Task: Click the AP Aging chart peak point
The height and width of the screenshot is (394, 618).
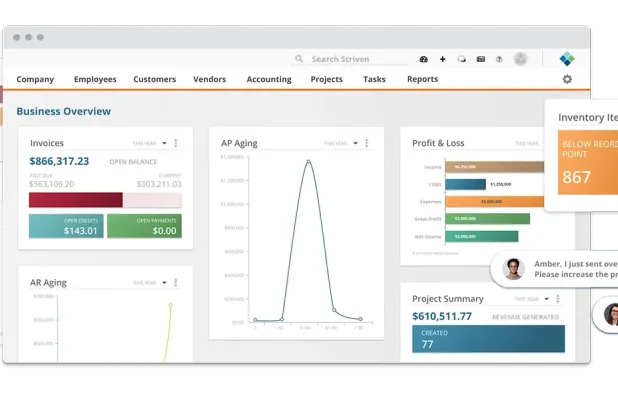Action: pyautogui.click(x=309, y=162)
